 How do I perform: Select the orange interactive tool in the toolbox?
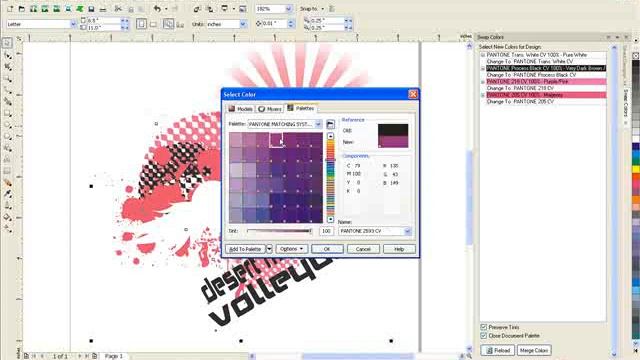7,182
